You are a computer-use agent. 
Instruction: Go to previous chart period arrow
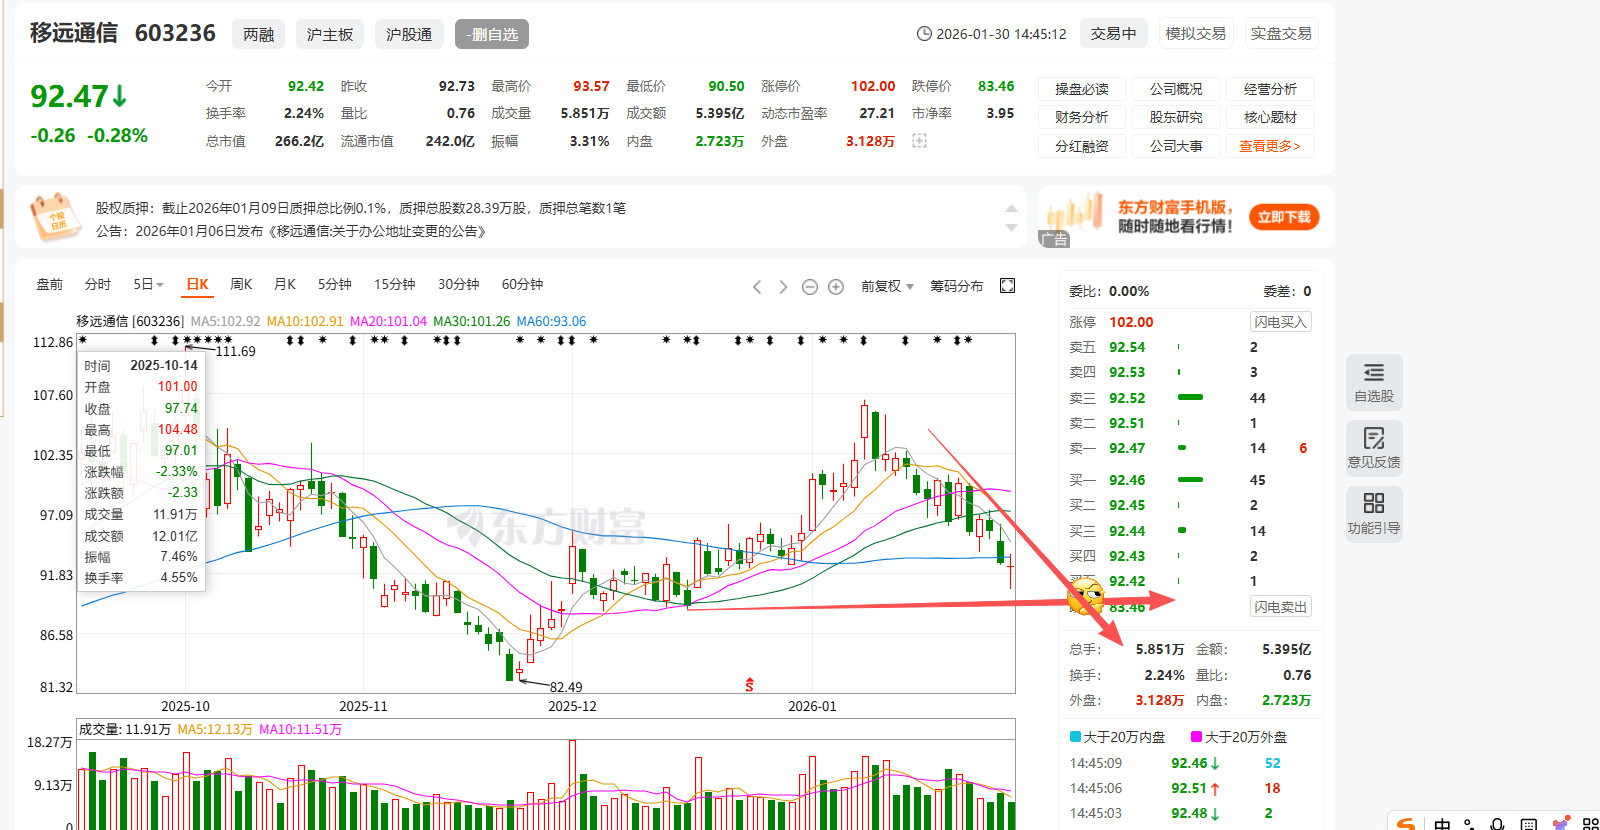[757, 287]
